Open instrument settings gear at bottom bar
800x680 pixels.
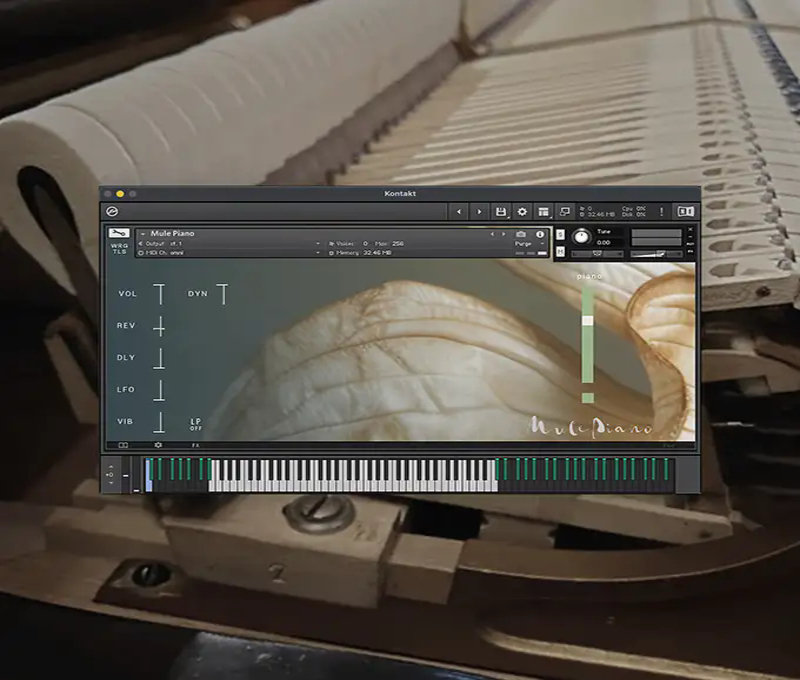pos(158,445)
